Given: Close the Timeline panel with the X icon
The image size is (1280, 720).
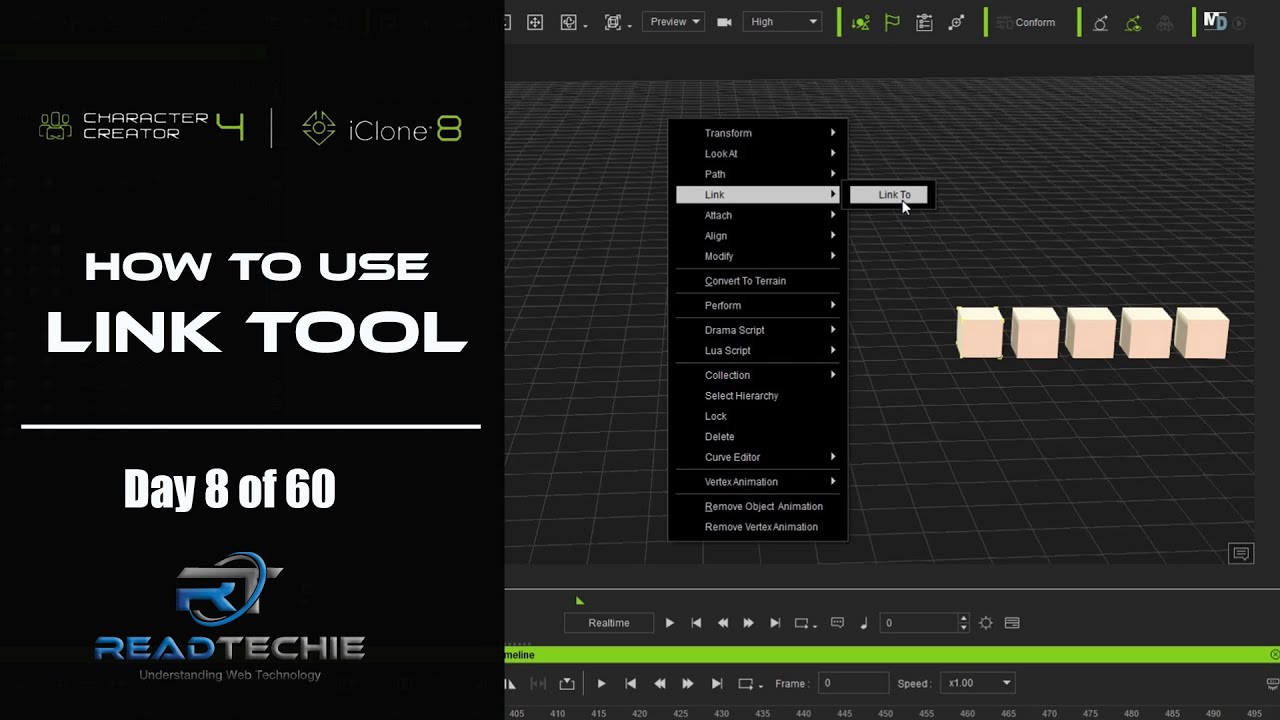Looking at the screenshot, I should coord(1274,655).
